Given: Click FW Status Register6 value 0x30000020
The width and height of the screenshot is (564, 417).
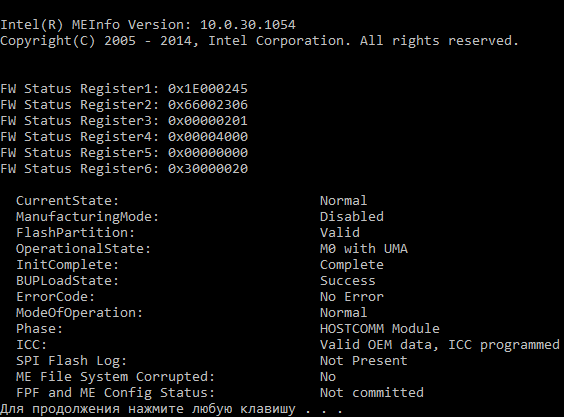Looking at the screenshot, I should point(208,169).
